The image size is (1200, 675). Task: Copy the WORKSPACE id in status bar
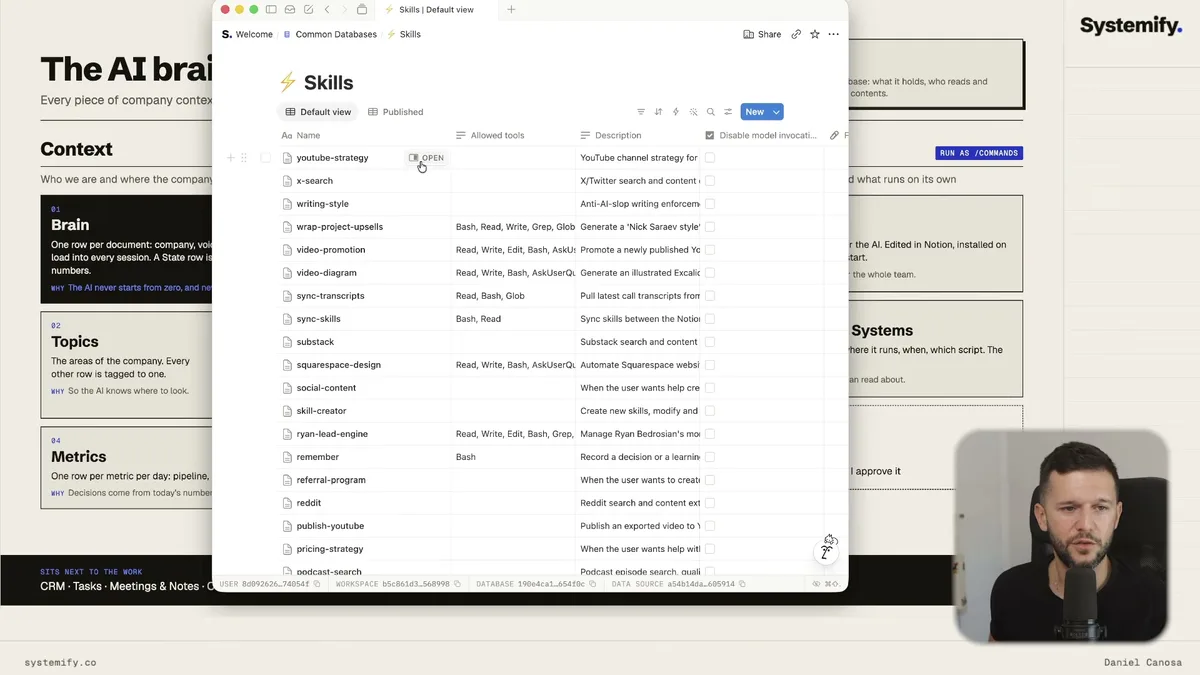458,584
